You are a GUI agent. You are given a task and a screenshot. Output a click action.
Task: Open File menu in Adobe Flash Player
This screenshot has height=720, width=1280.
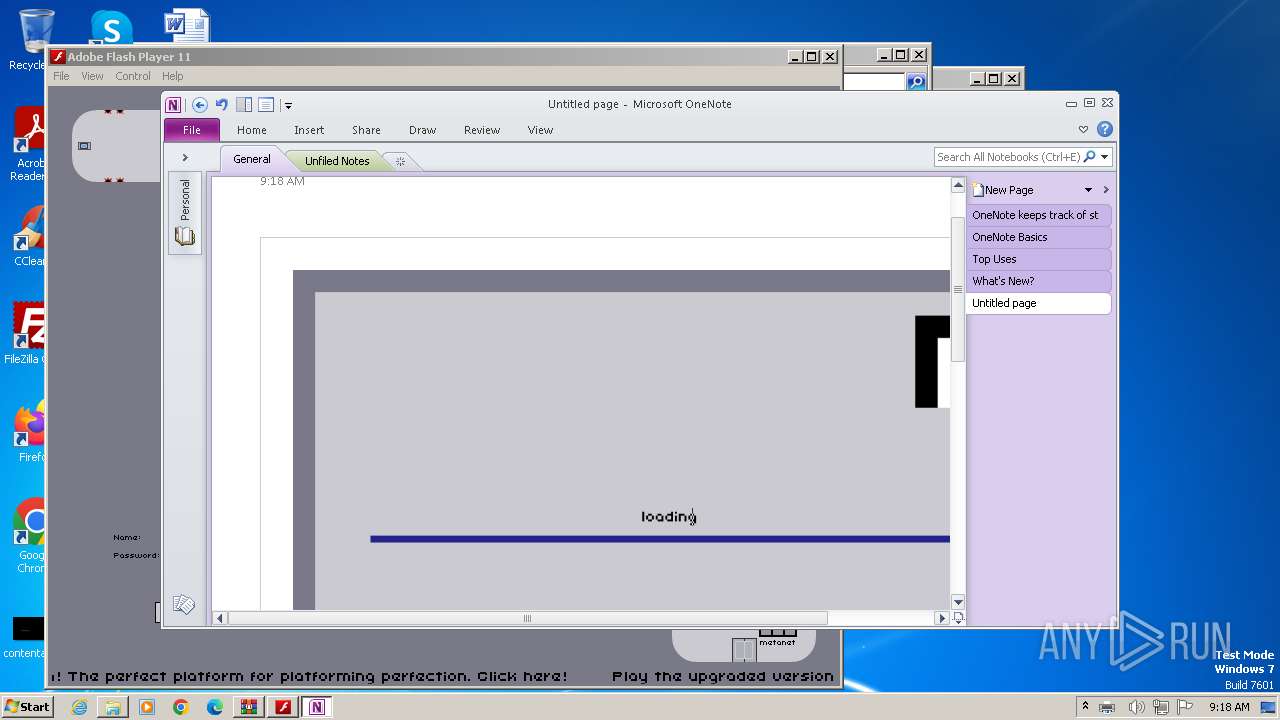tap(61, 76)
